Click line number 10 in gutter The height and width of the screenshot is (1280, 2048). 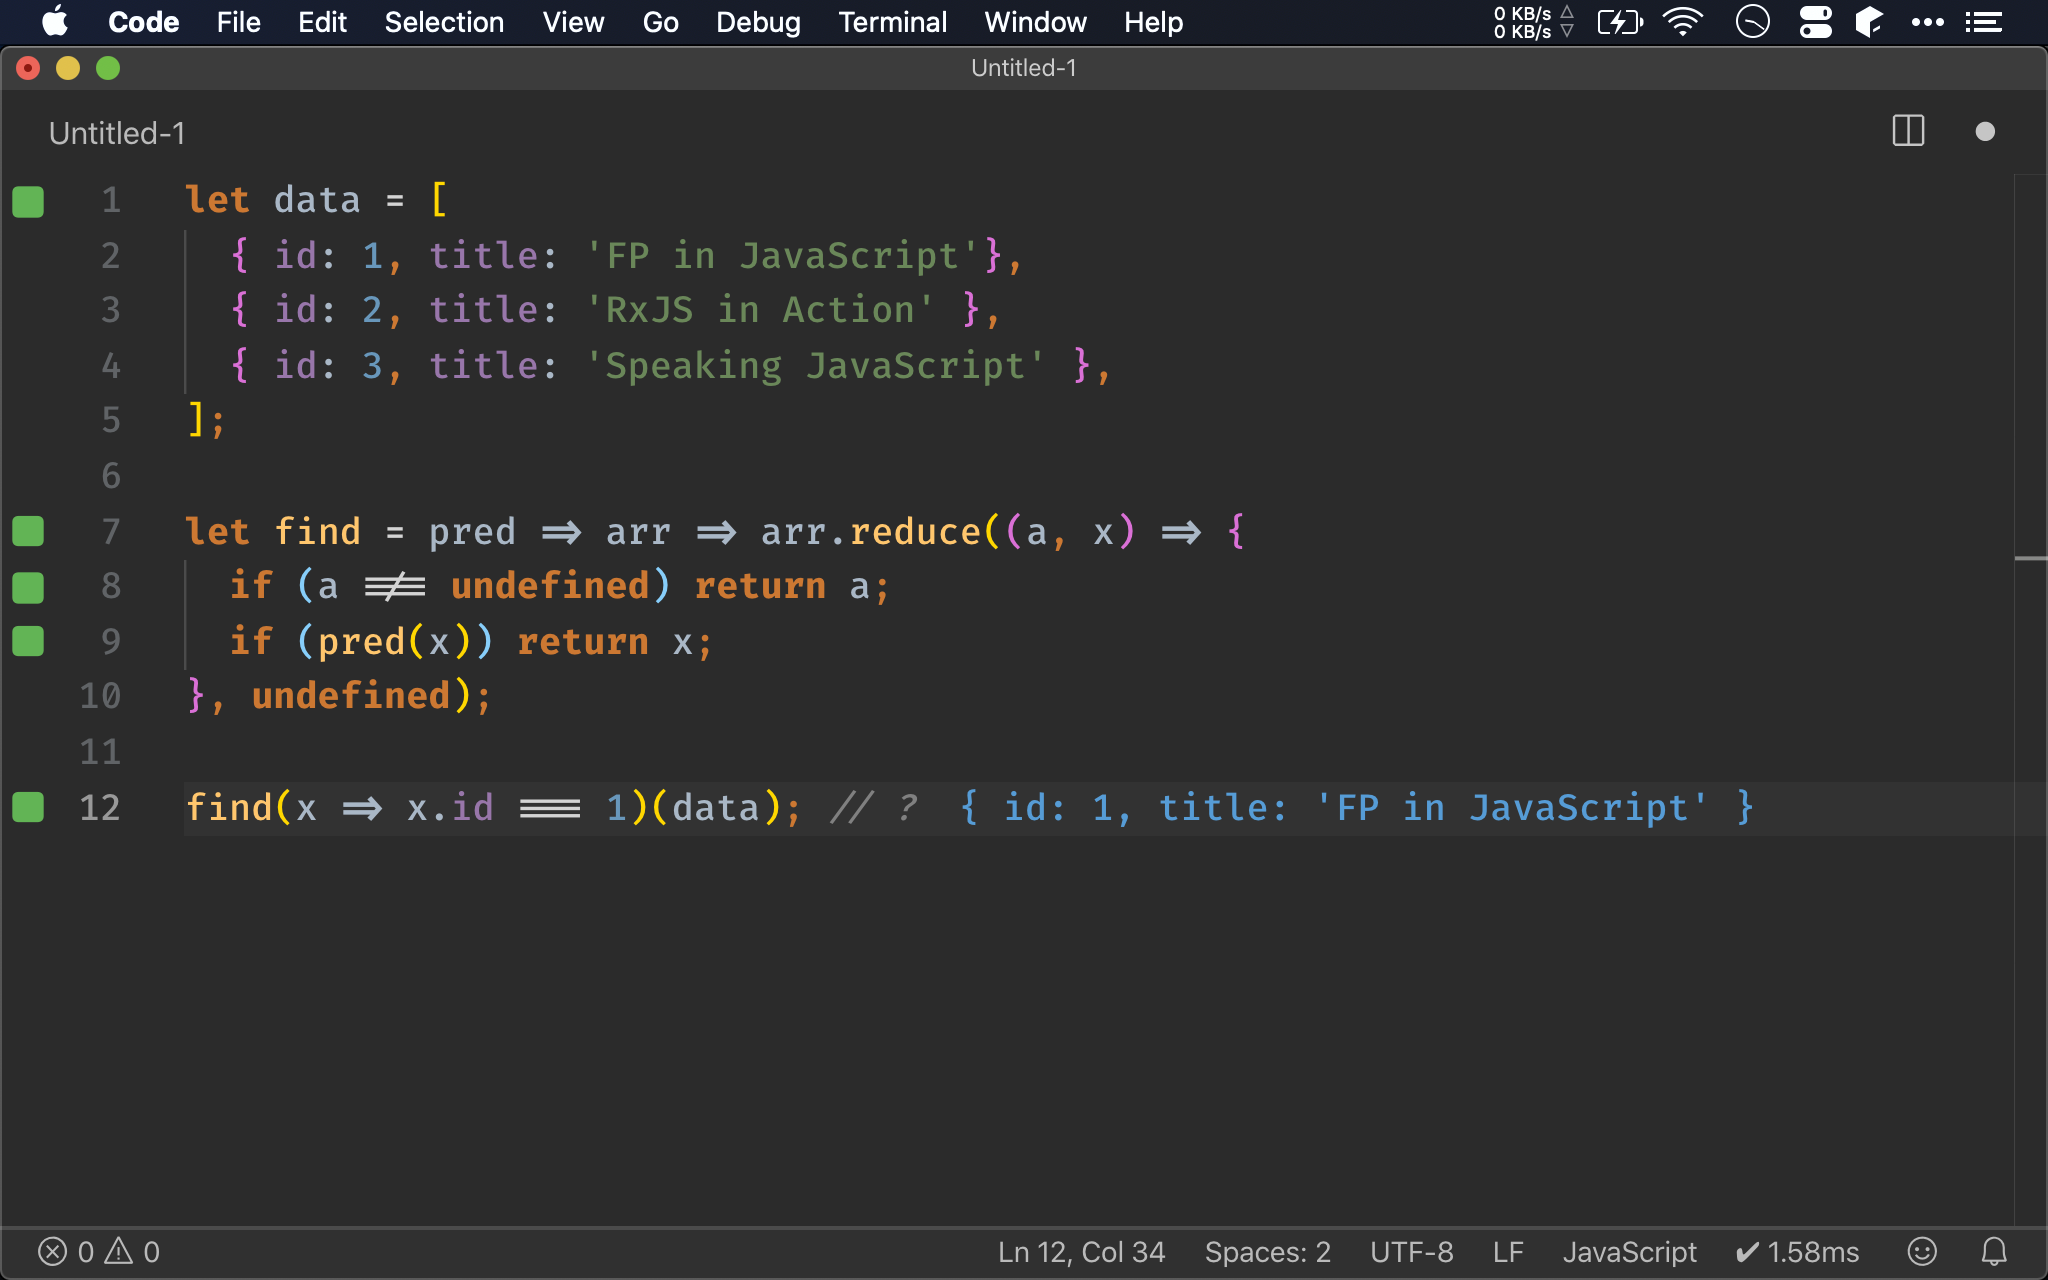[x=100, y=696]
